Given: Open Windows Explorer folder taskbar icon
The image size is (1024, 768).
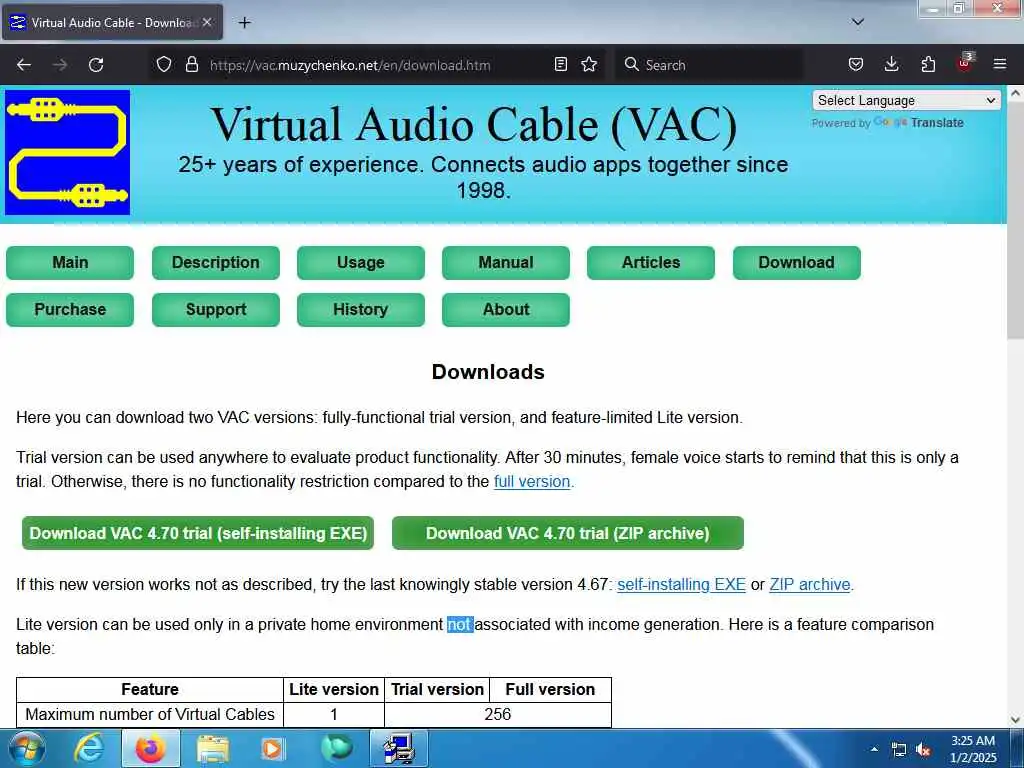Looking at the screenshot, I should (x=213, y=749).
